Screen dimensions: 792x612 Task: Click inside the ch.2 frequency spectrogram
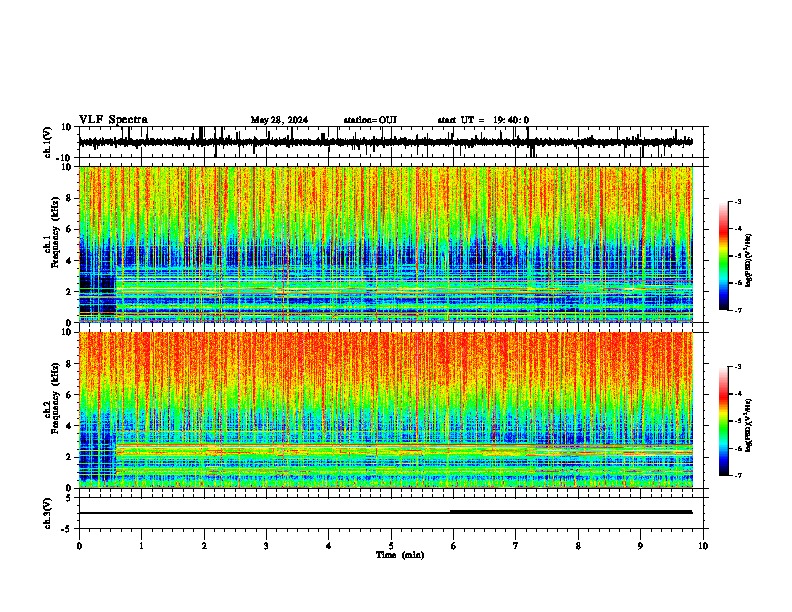coord(386,410)
